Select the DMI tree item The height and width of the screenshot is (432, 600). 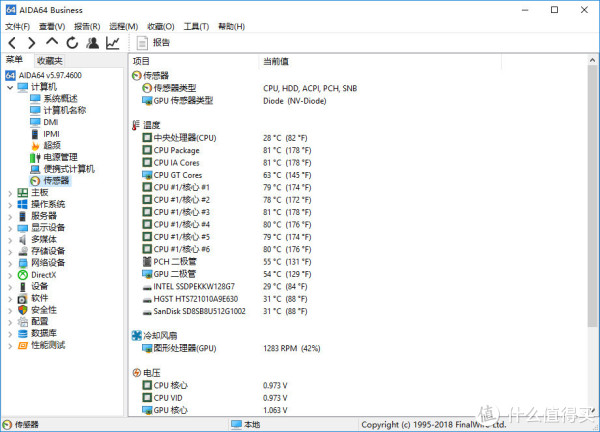click(51, 122)
